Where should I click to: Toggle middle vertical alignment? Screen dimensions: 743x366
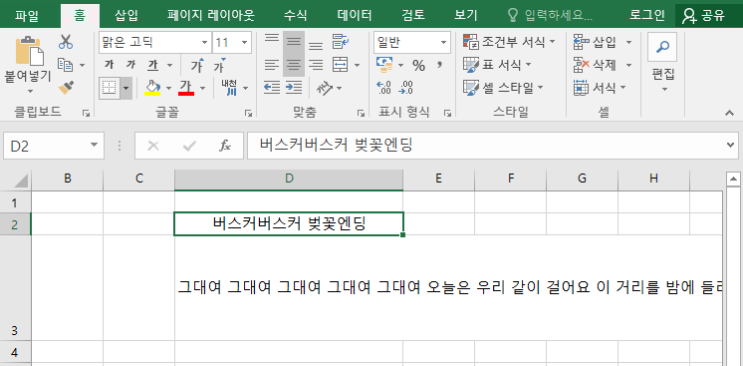pyautogui.click(x=294, y=42)
